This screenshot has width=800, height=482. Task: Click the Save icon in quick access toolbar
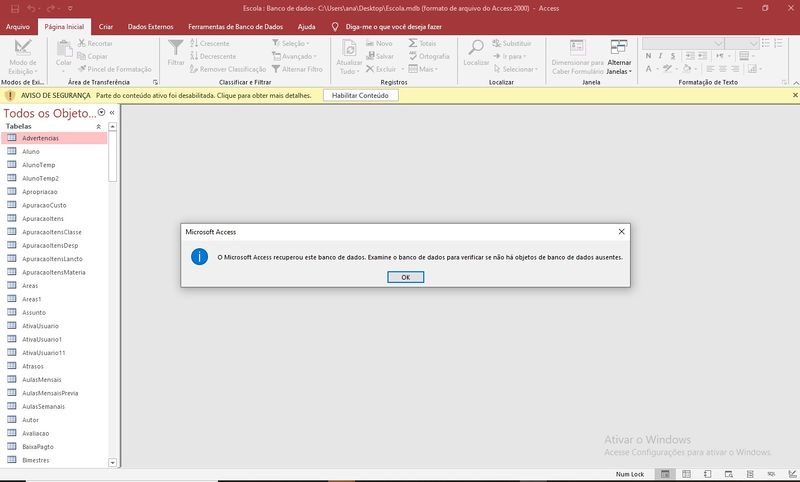15,8
